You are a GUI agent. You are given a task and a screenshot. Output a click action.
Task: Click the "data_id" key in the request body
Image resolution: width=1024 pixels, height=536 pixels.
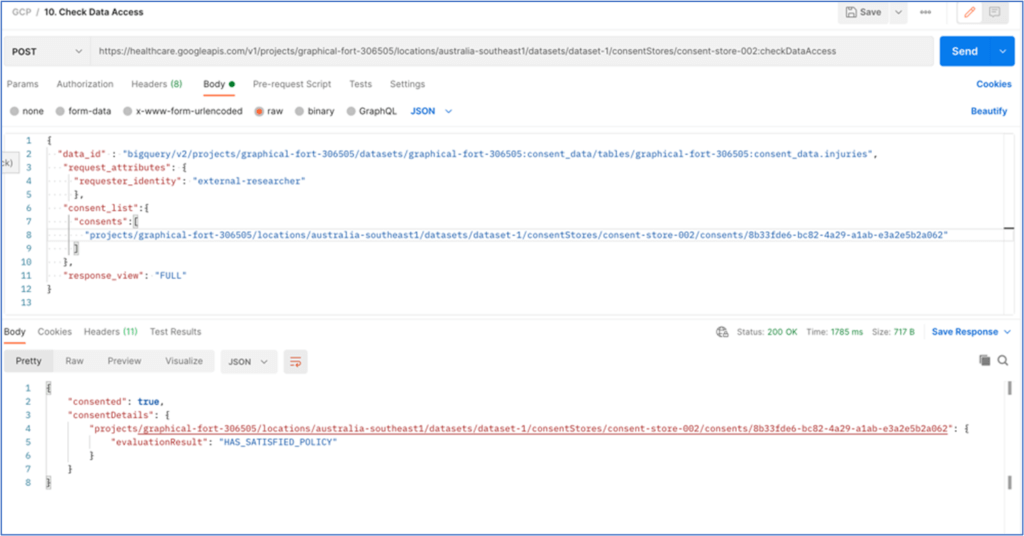[81, 154]
